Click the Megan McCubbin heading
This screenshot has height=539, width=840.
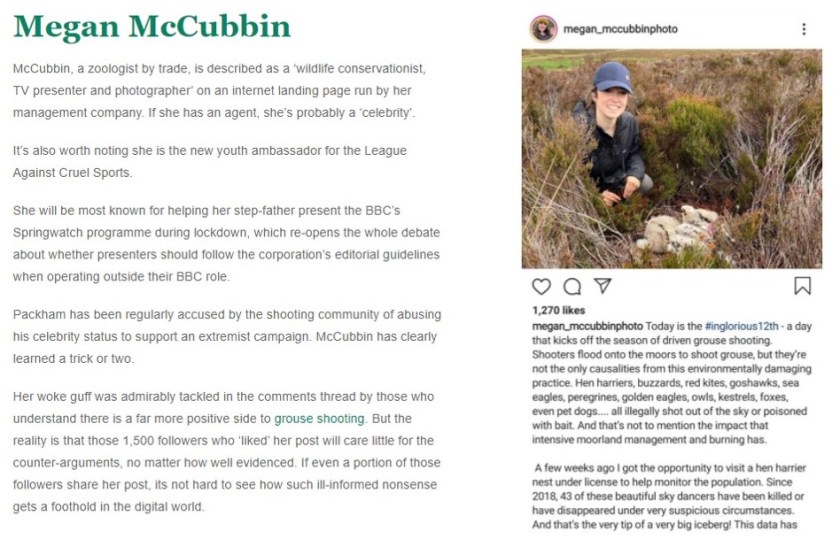click(152, 27)
